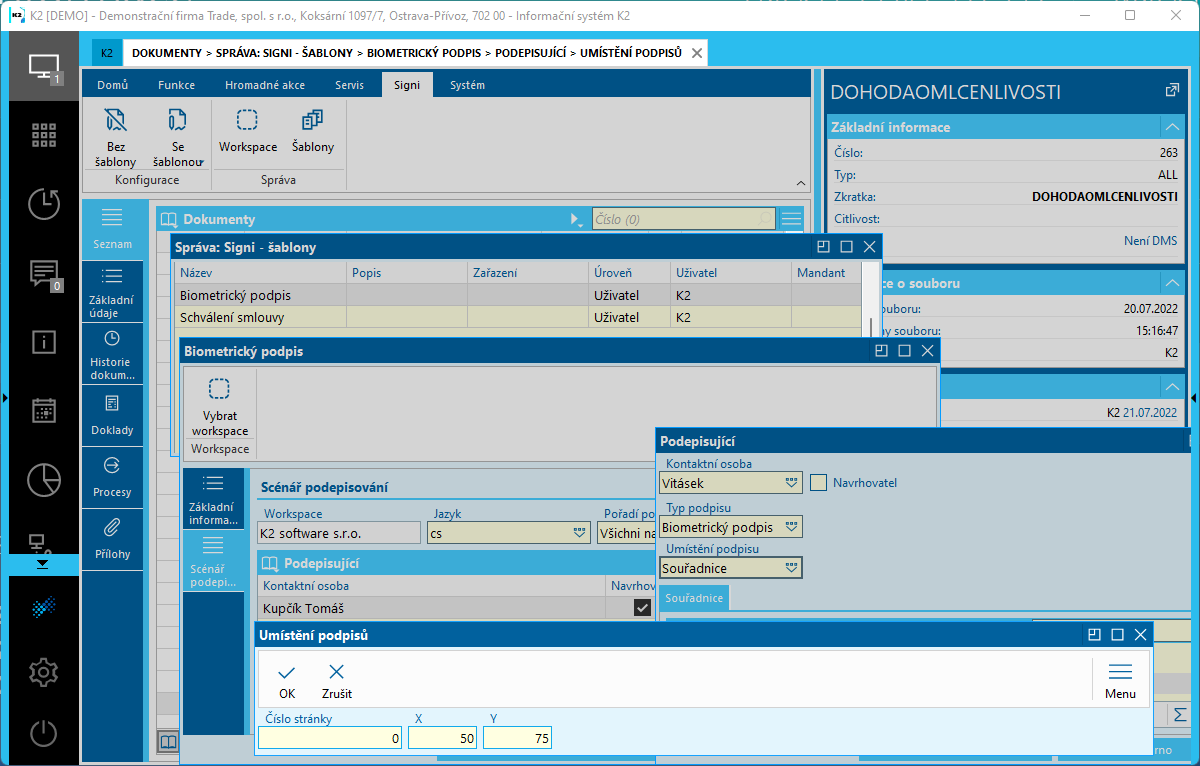Toggle Navrhovatel checkbox for Kupčík Tomáš
Image resolution: width=1200 pixels, height=766 pixels.
point(642,607)
